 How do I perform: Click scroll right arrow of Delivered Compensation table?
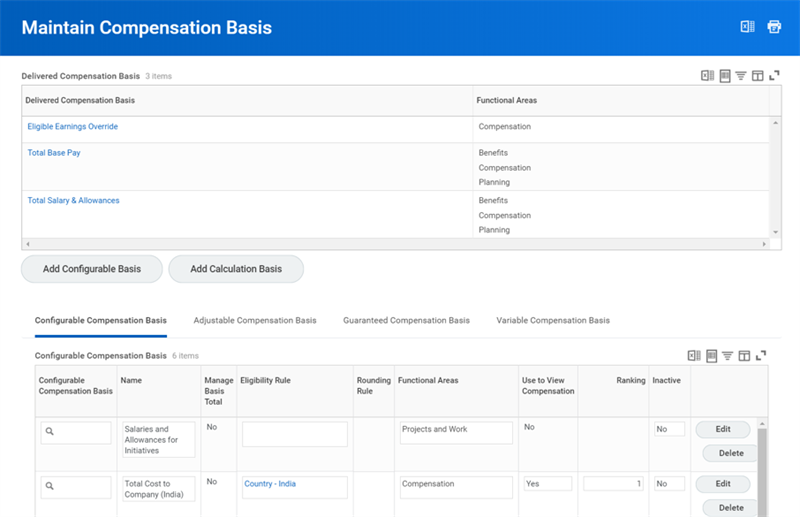(x=764, y=244)
